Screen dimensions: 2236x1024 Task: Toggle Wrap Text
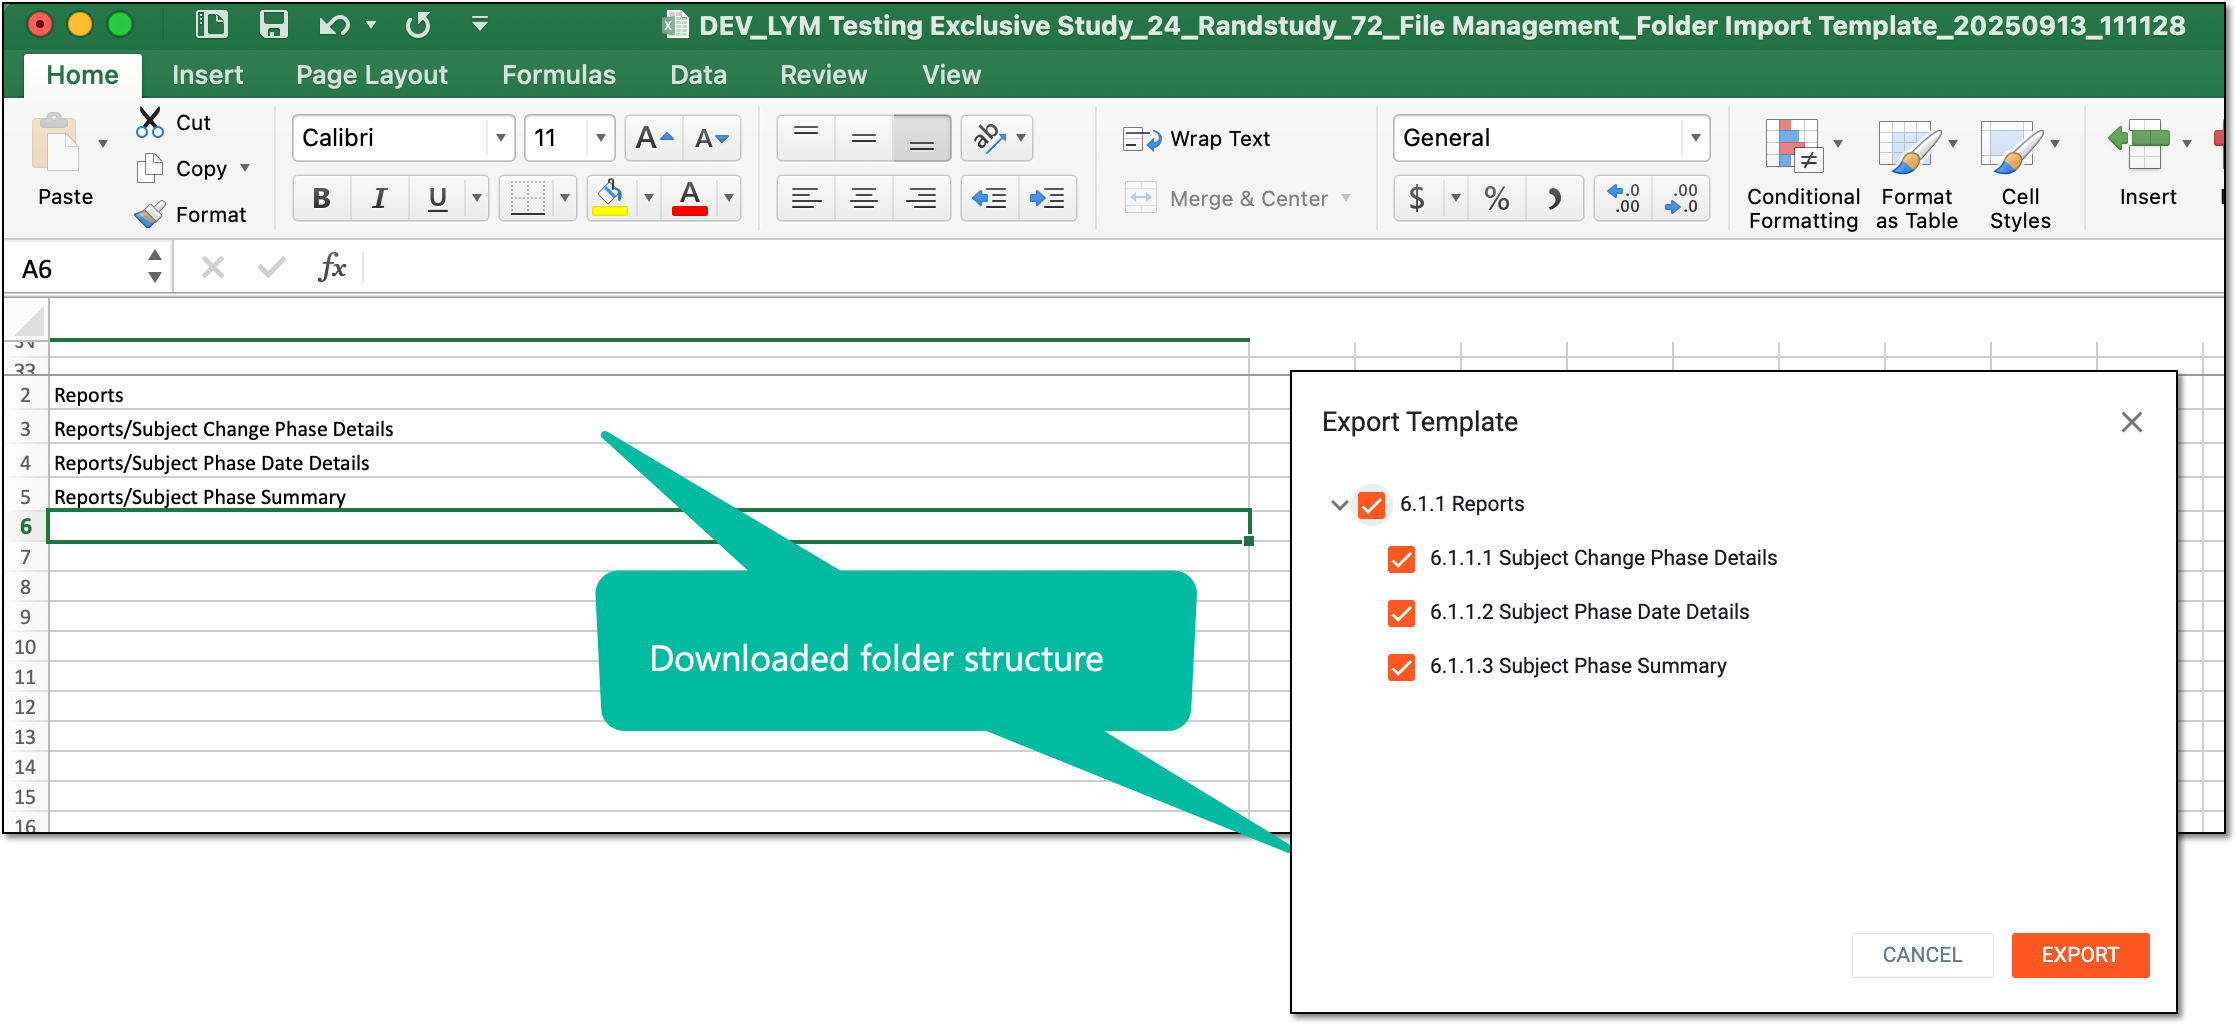pyautogui.click(x=1196, y=139)
